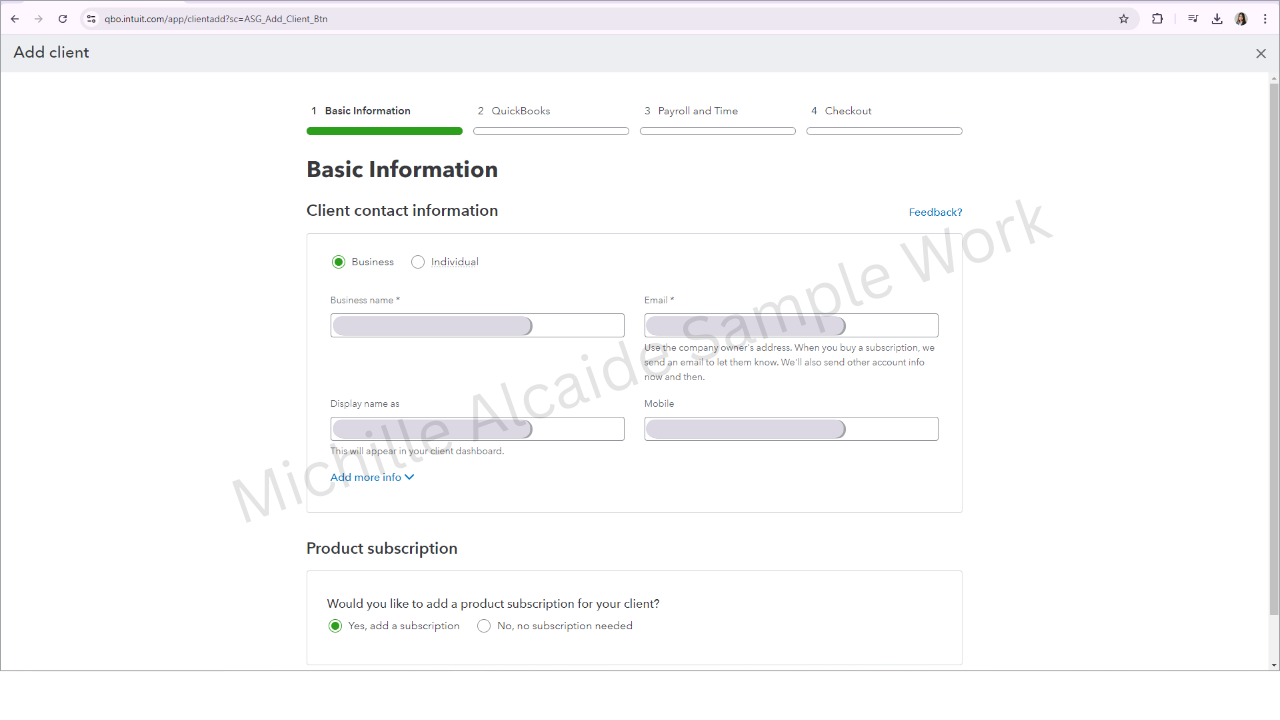Click the 'Use the company owner's address' hint
The image size is (1280, 720).
click(x=790, y=362)
